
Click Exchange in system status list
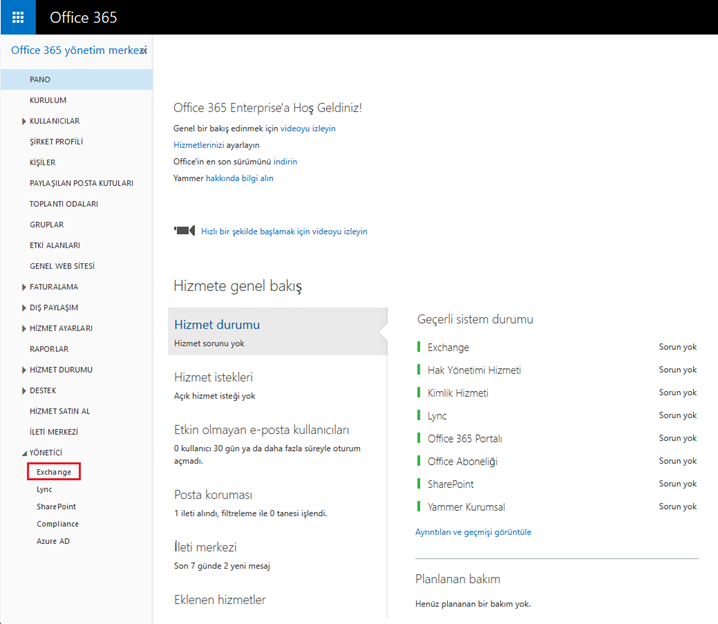tap(448, 347)
